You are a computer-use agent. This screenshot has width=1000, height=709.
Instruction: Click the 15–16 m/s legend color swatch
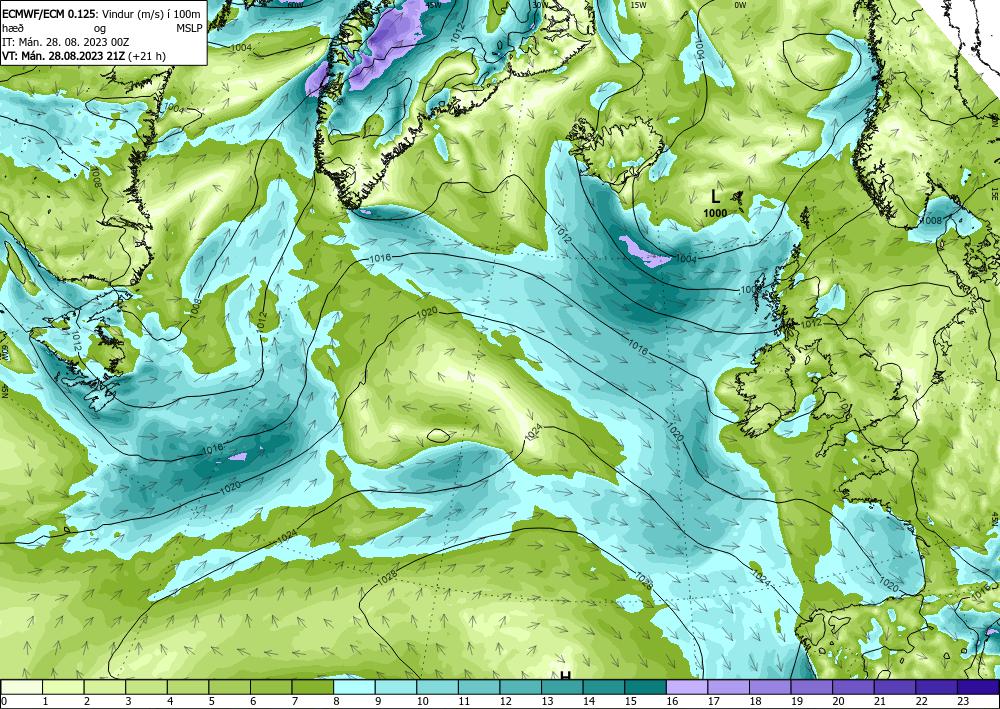[646, 687]
